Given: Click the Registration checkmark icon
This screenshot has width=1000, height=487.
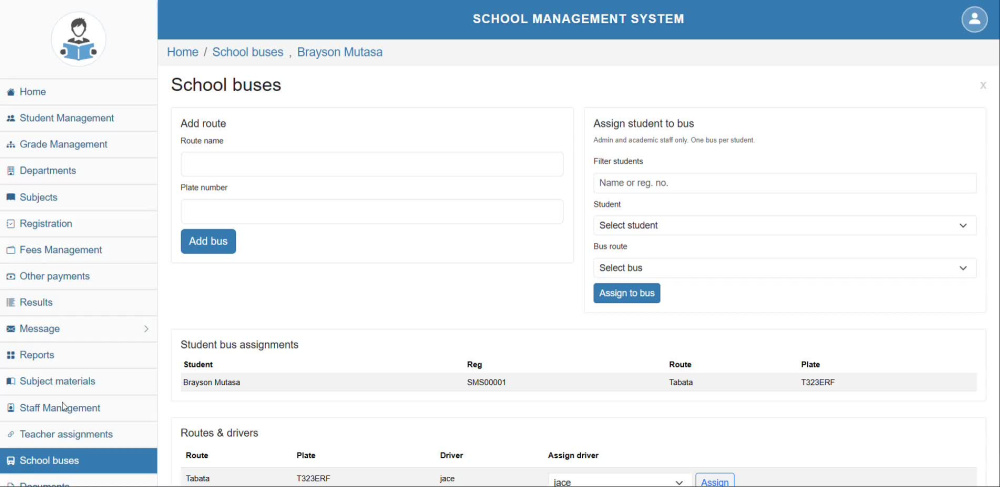Looking at the screenshot, I should [10, 224].
